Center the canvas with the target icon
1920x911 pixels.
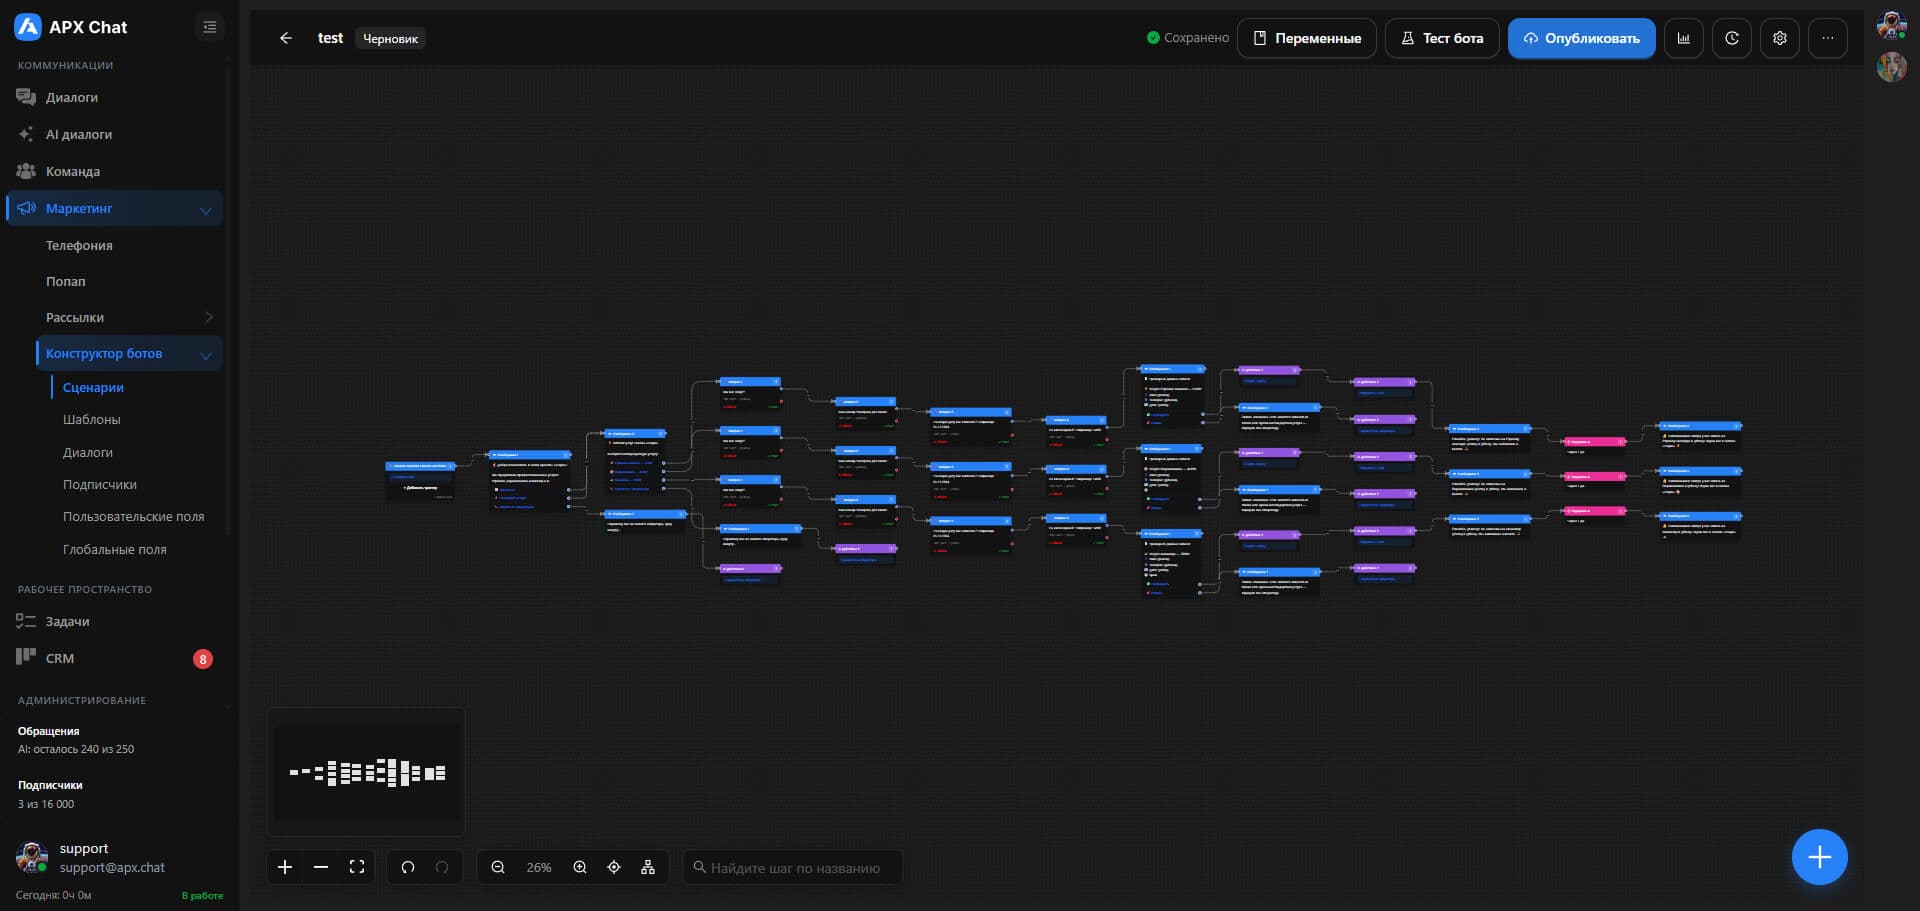pyautogui.click(x=614, y=867)
